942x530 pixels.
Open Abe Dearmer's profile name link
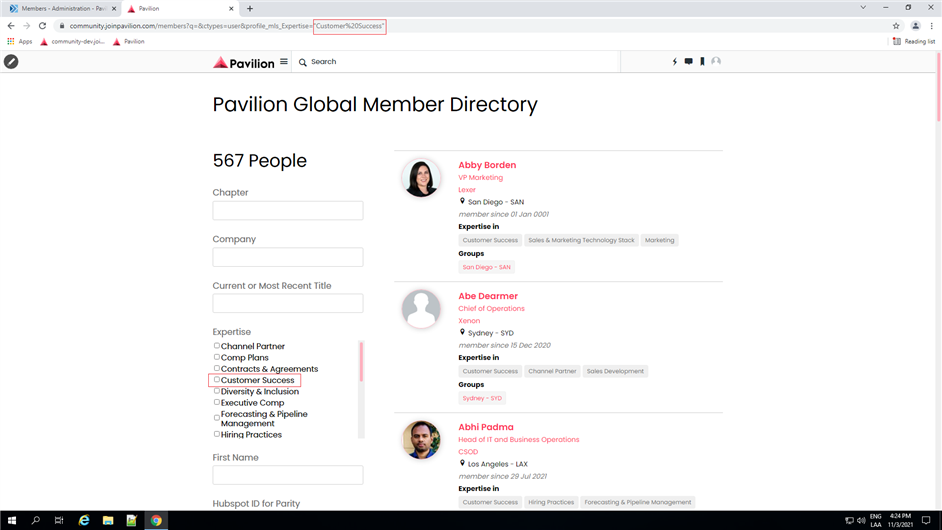(x=488, y=296)
